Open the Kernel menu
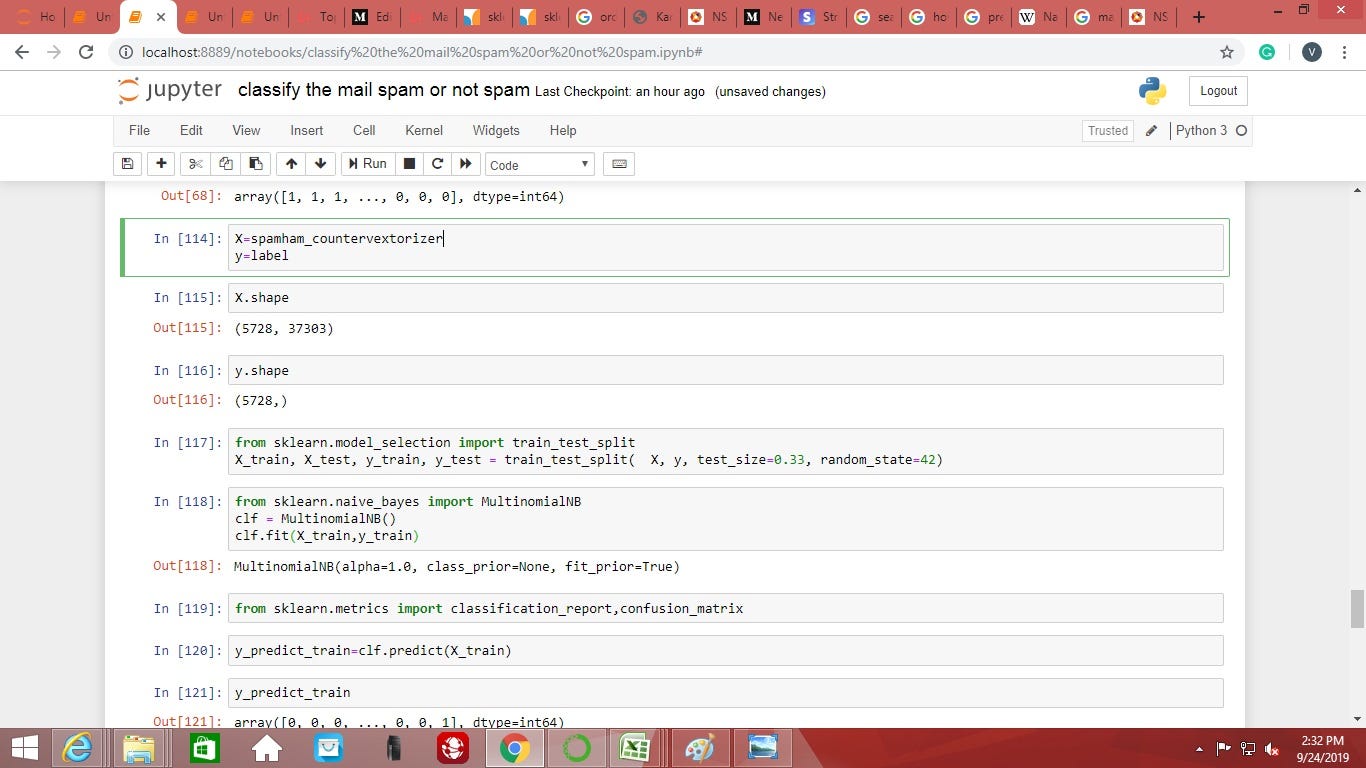The image size is (1366, 768). click(x=423, y=130)
